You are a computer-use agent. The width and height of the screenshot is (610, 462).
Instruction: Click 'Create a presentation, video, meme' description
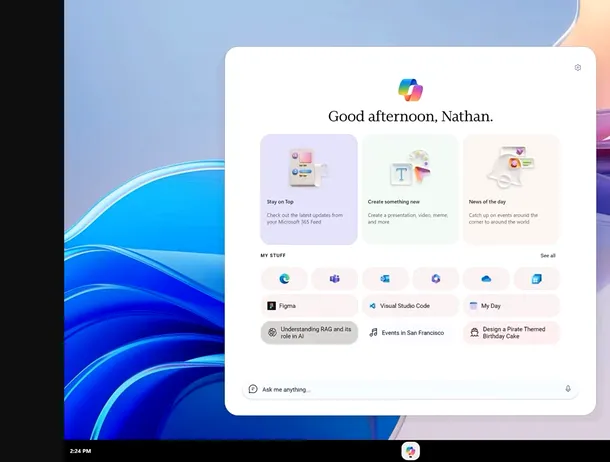click(x=408, y=219)
